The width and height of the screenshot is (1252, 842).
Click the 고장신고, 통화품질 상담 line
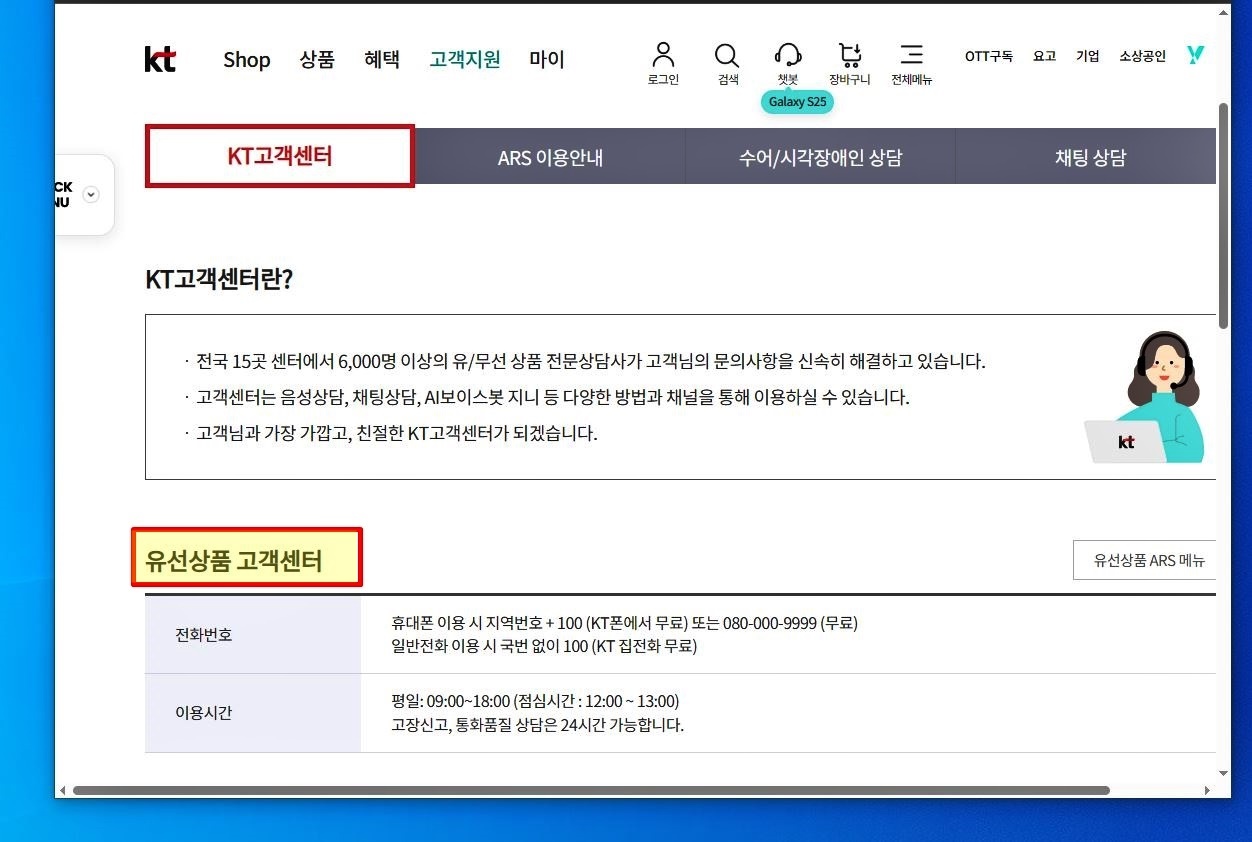[x=538, y=725]
